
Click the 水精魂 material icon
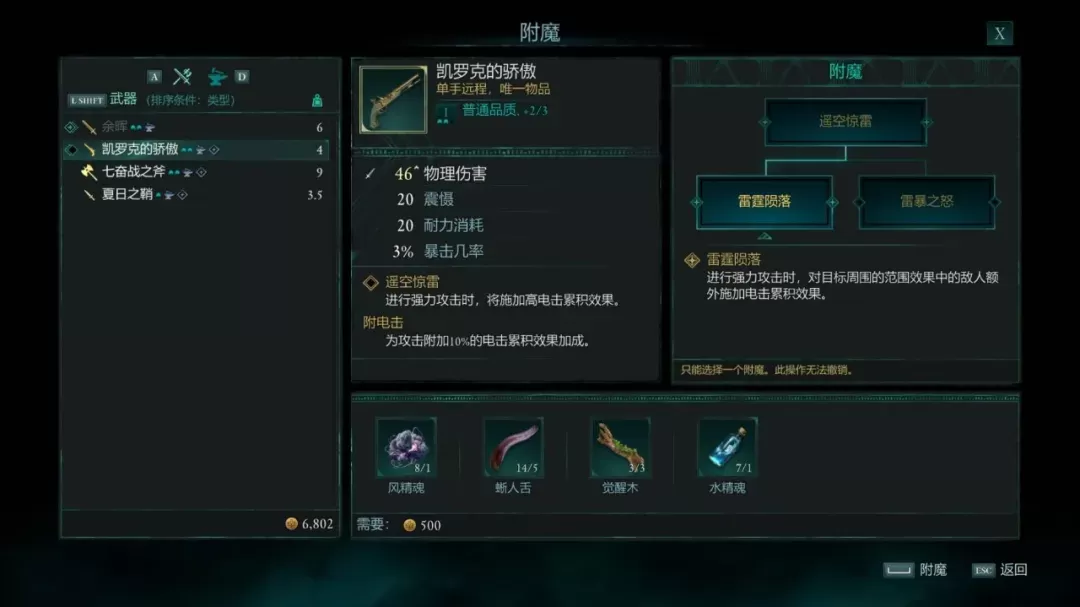tap(727, 447)
